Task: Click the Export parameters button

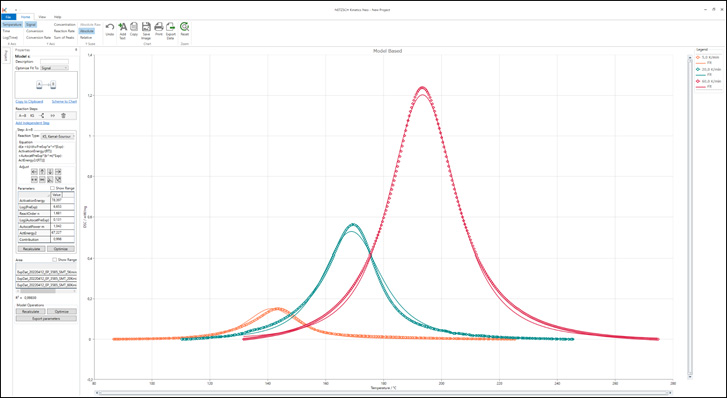Action: 46,319
